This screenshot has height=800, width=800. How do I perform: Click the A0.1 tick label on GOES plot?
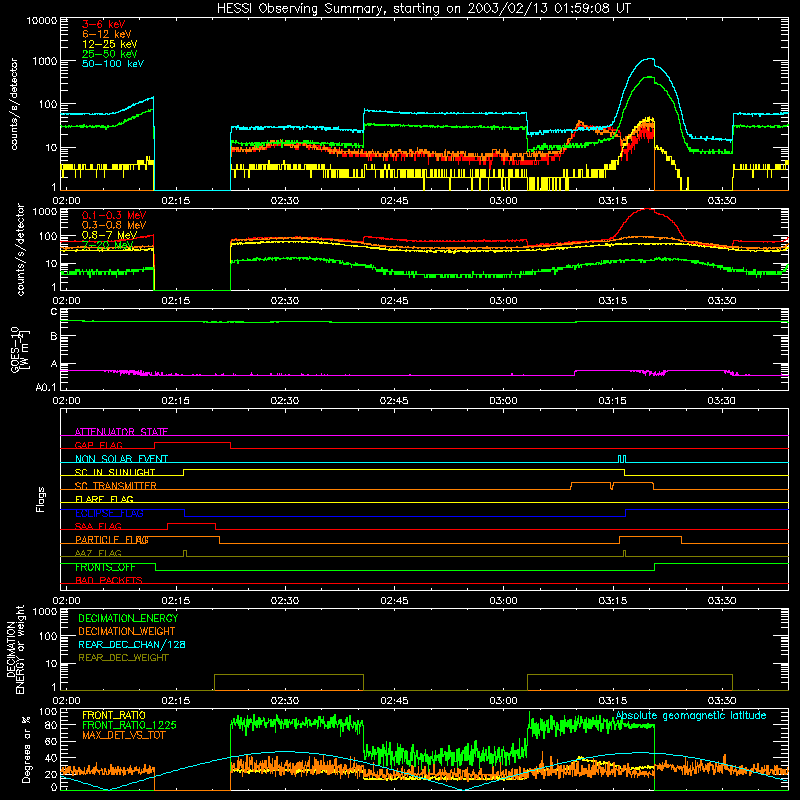tap(46, 388)
